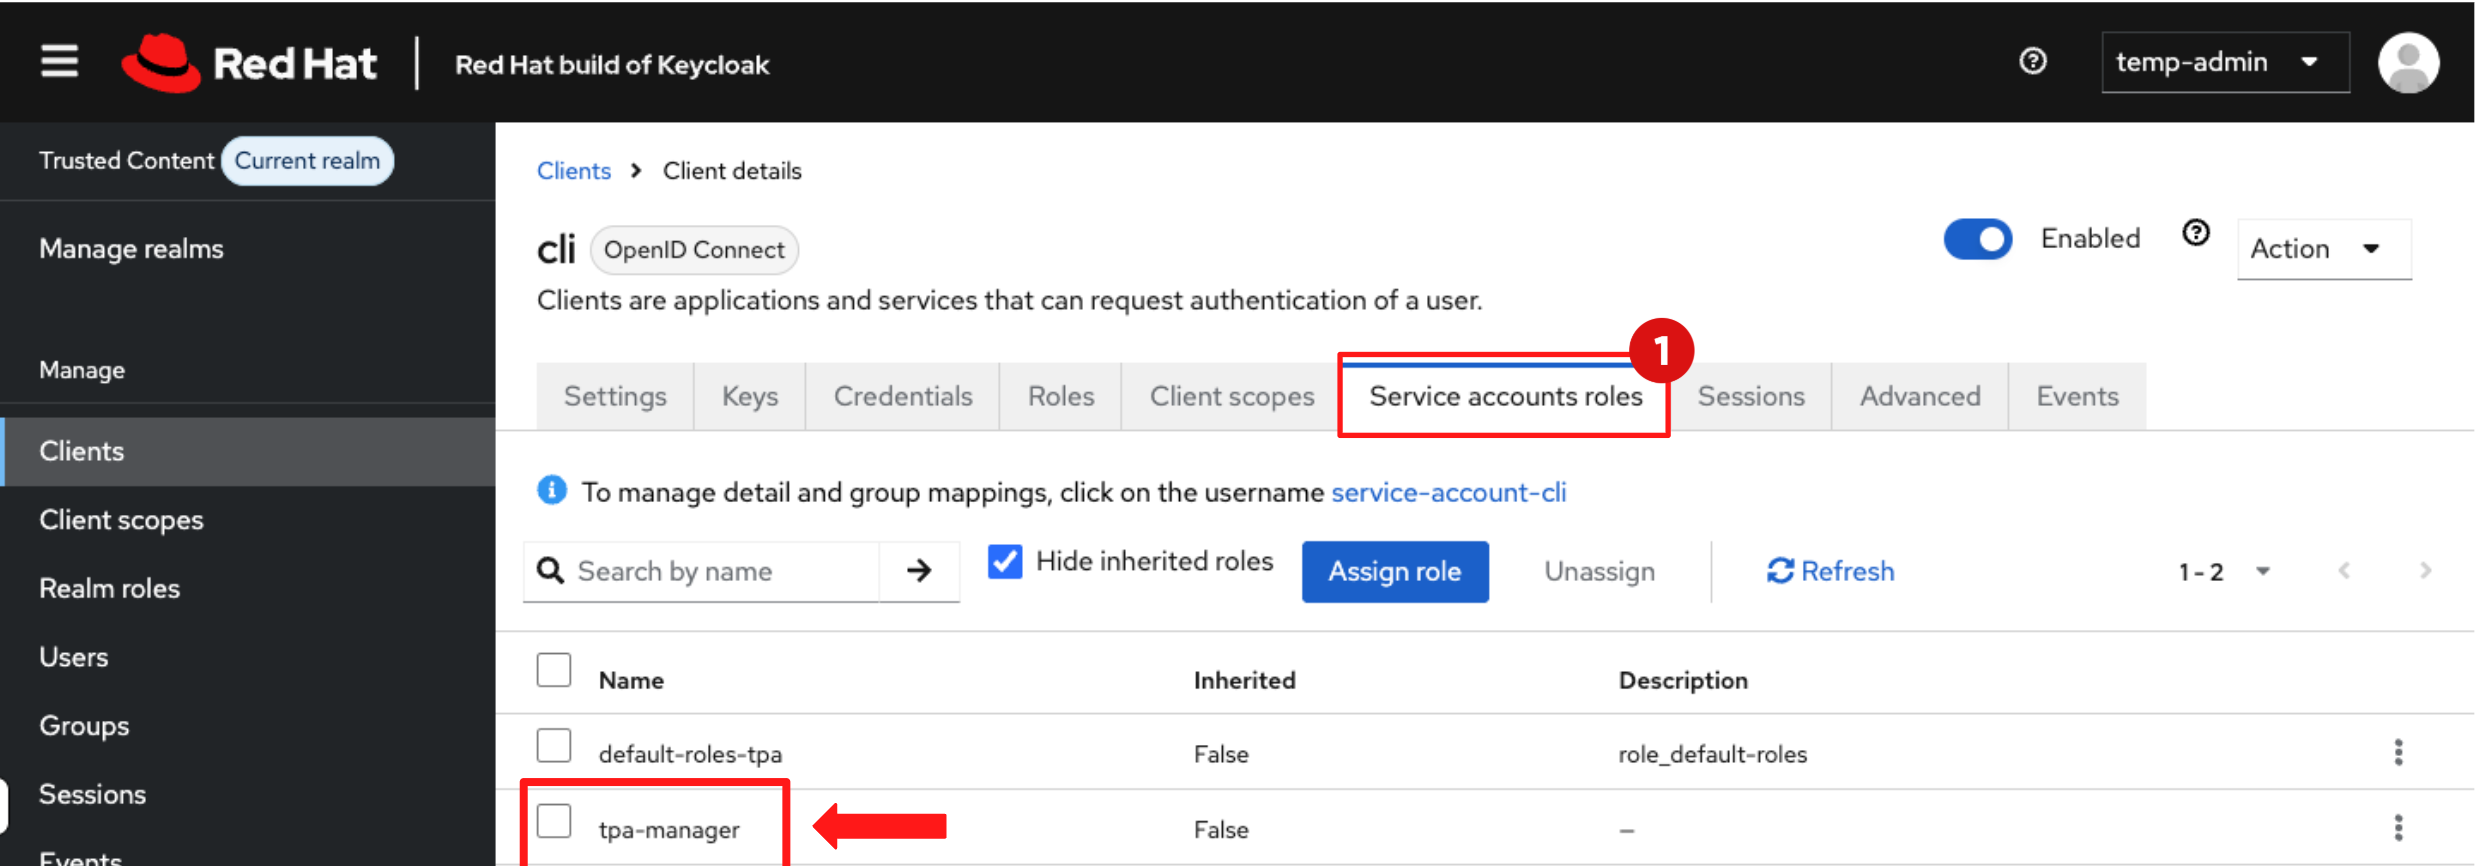Open kebab menu for tpa-manager row
This screenshot has height=866, width=2476.
[x=2398, y=828]
